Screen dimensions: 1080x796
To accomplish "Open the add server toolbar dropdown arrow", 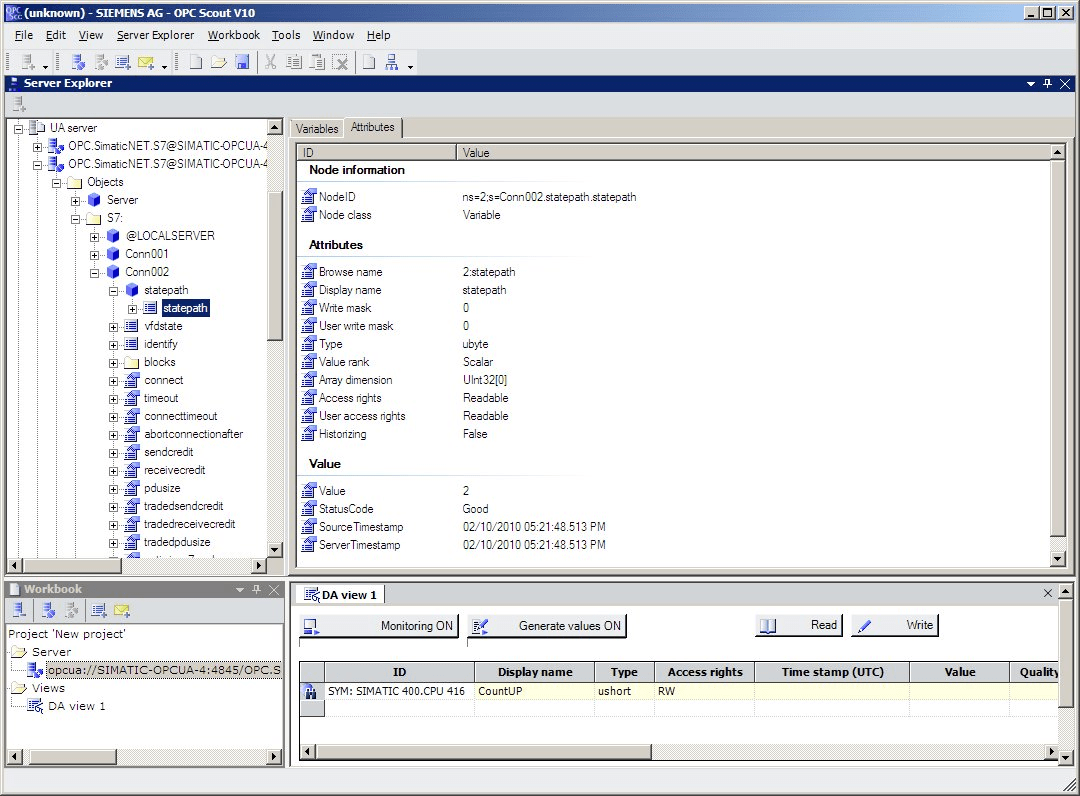I will tap(45, 67).
